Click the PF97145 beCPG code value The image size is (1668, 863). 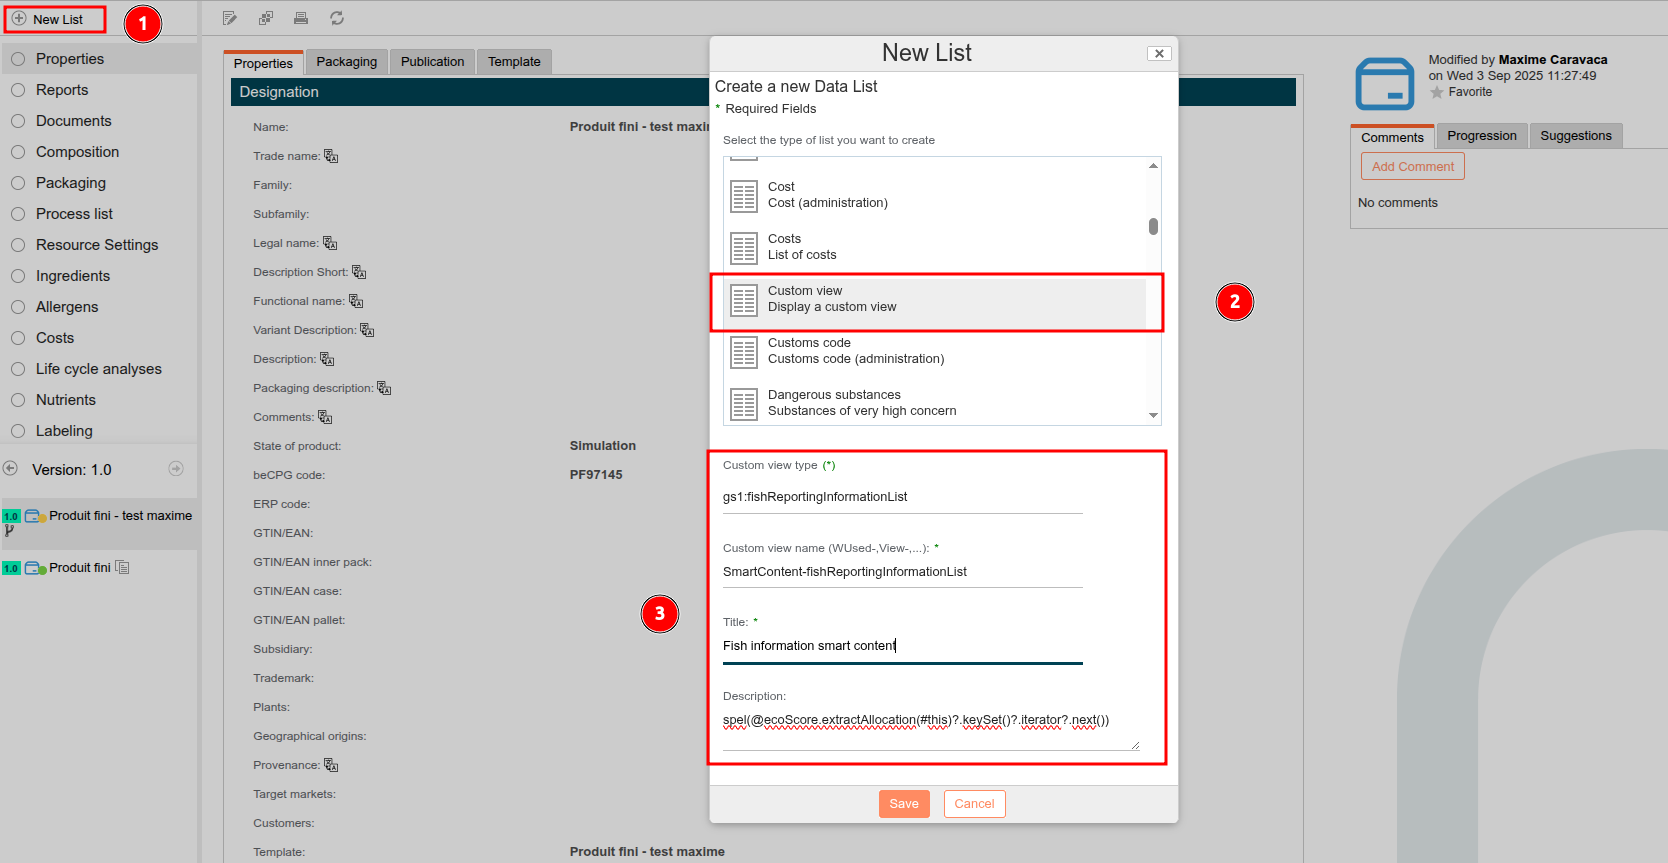pyautogui.click(x=596, y=475)
